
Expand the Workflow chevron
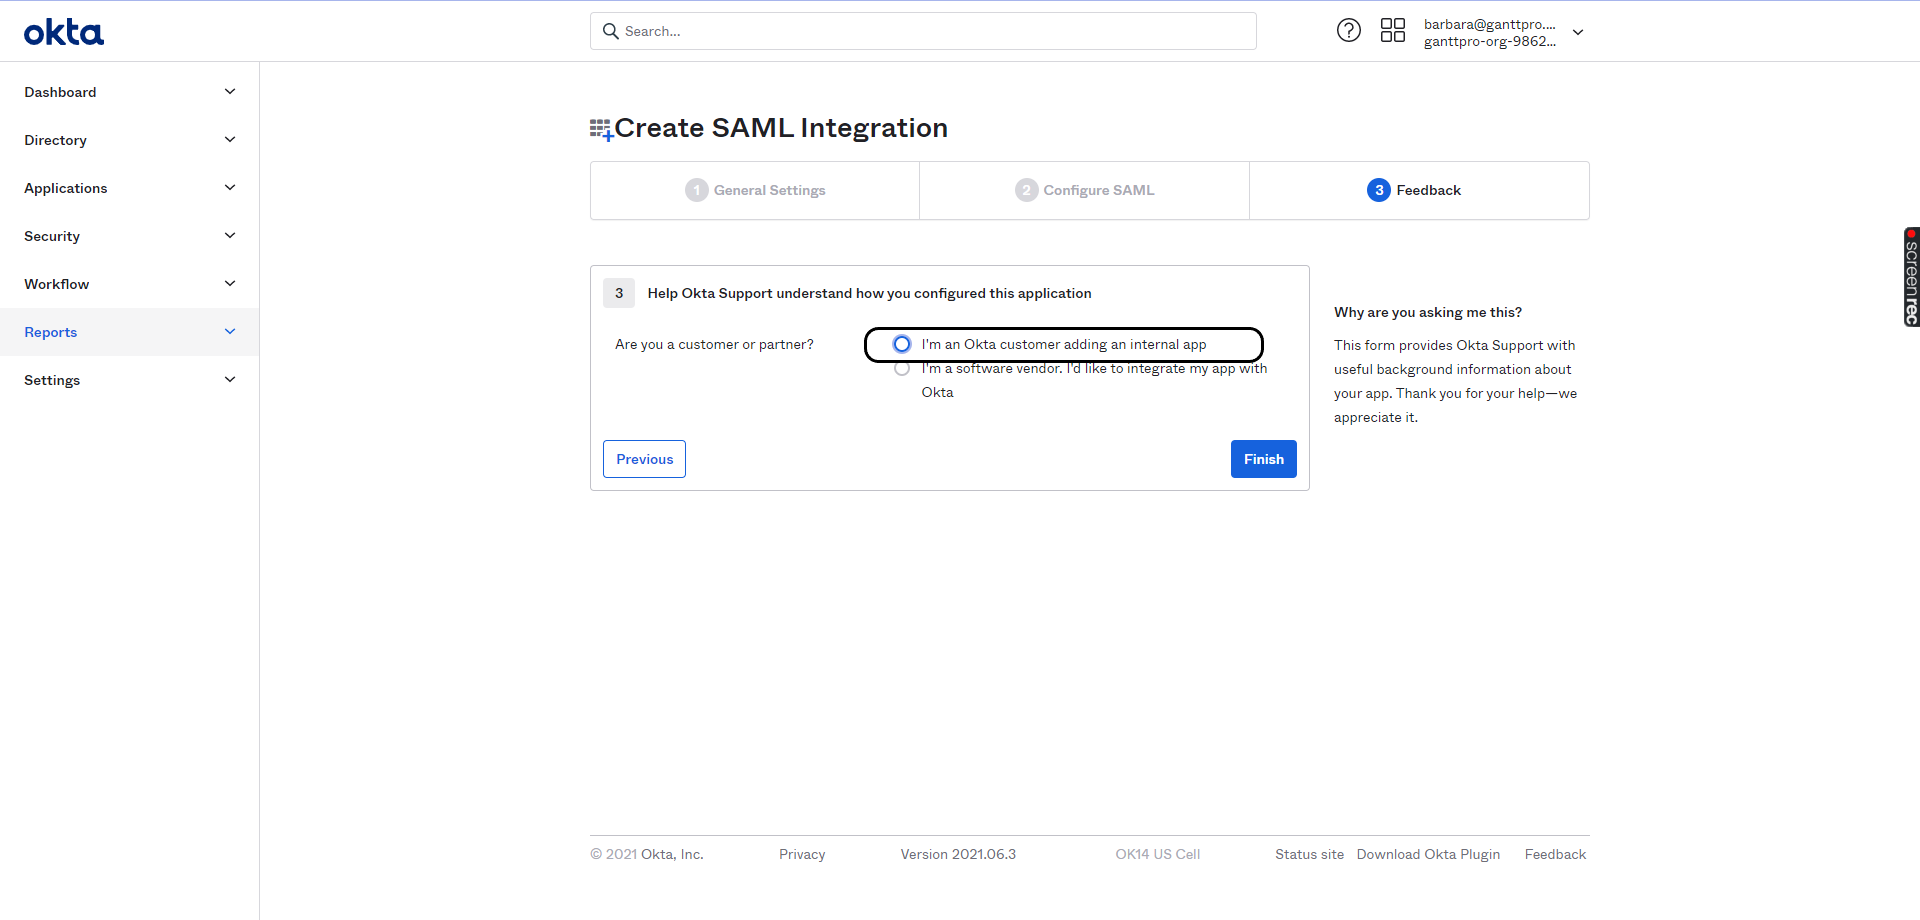pyautogui.click(x=230, y=284)
